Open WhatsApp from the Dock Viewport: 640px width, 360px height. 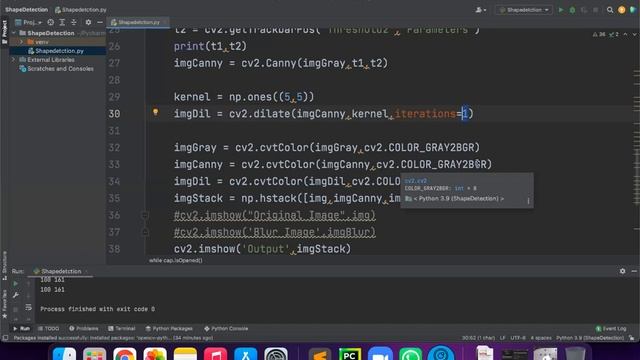pos(410,354)
